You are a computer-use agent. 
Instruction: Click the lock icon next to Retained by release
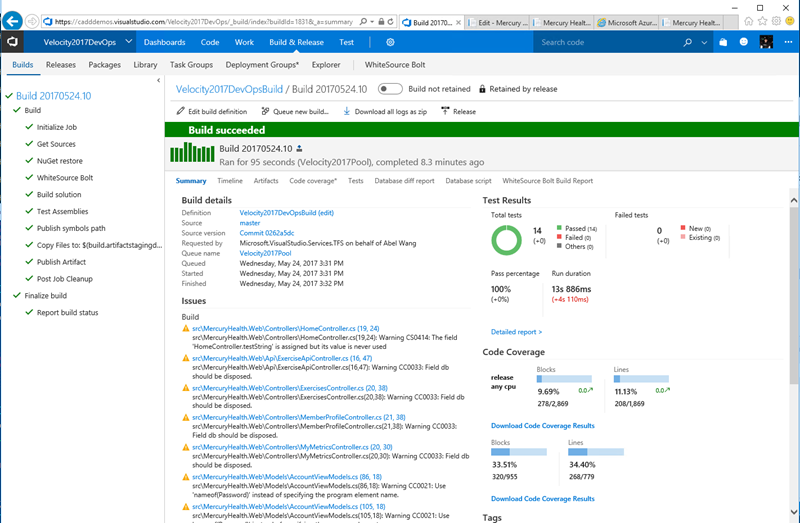pos(482,89)
